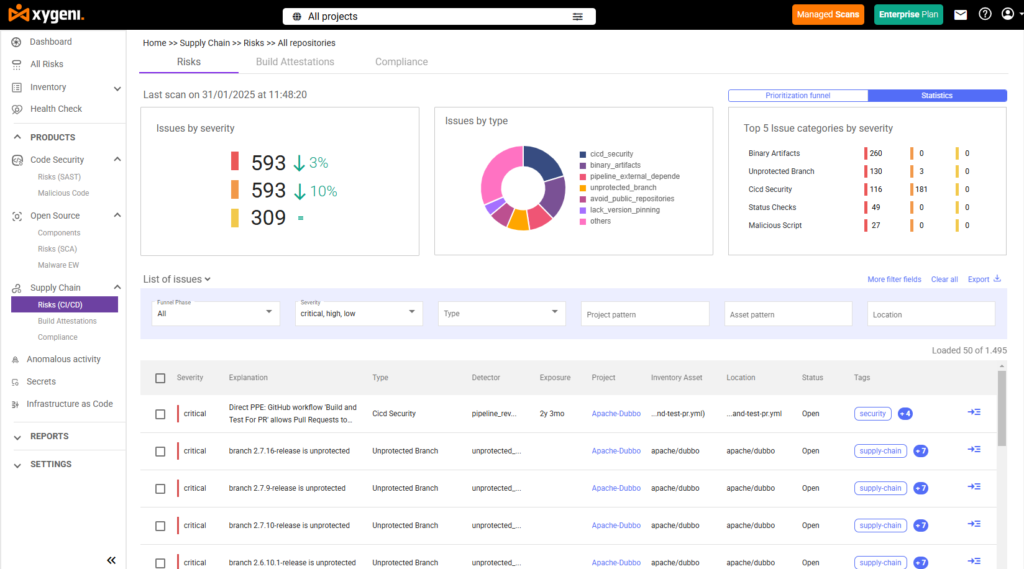Screen dimensions: 1024x569
Task: Collapse the Code Security chevron
Action: point(117,159)
